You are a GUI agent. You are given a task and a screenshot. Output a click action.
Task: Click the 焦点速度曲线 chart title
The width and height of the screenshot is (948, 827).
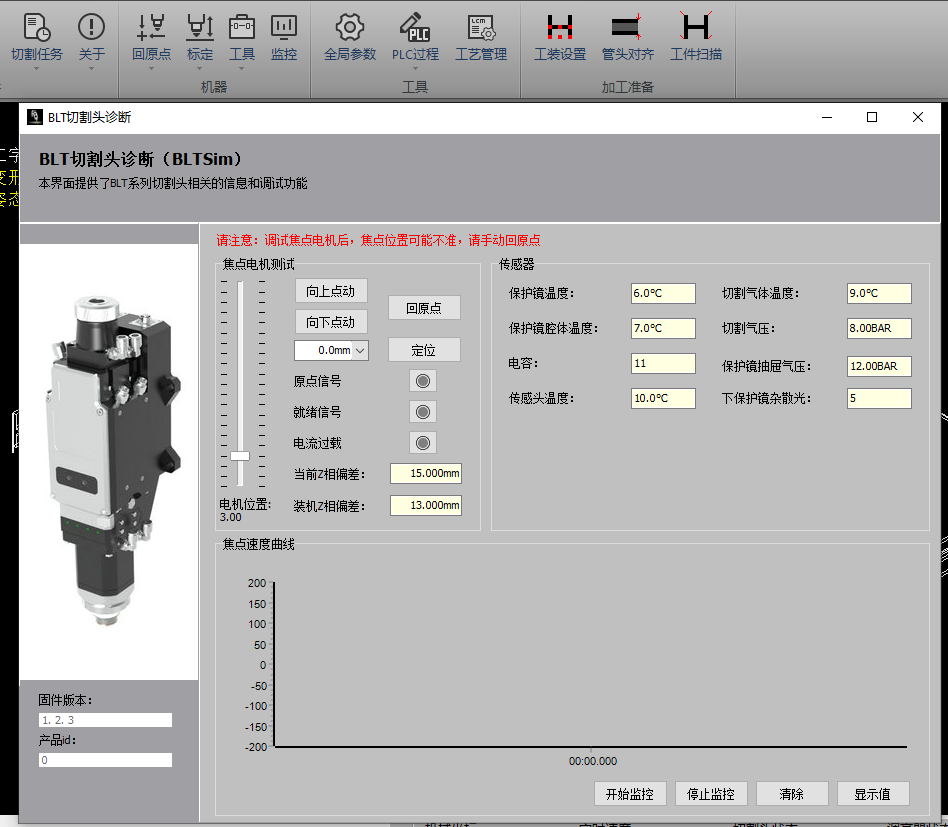pyautogui.click(x=258, y=544)
